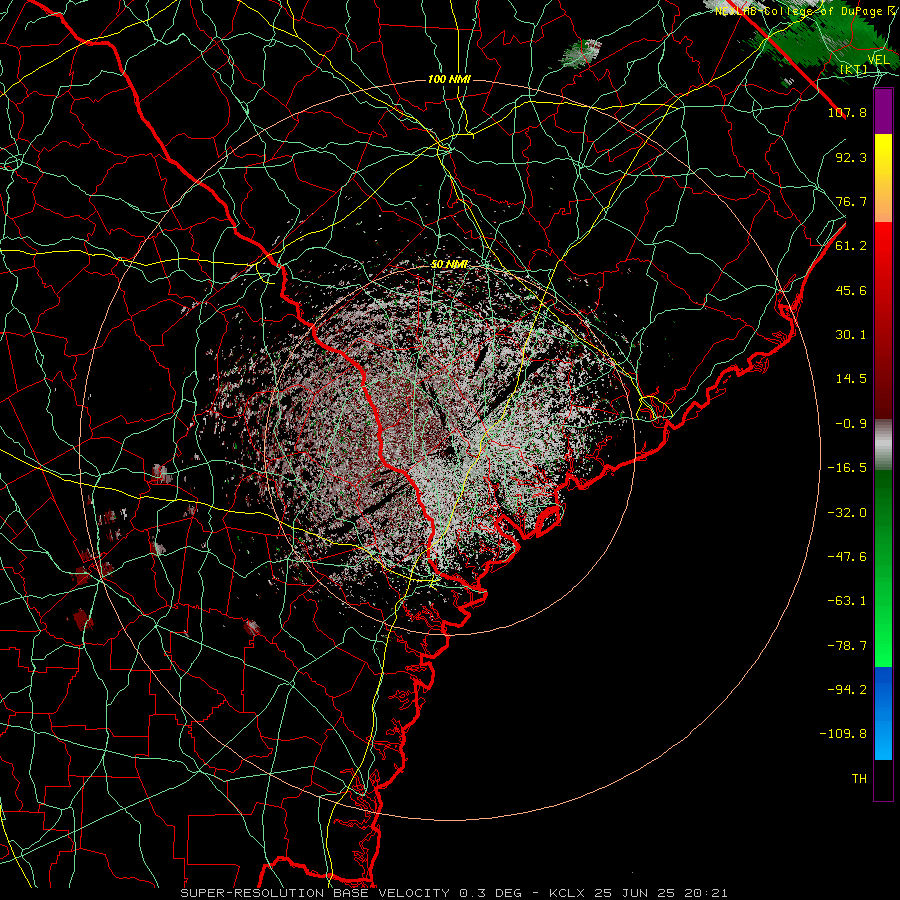The image size is (900, 900).
Task: Click the 61.2 legend value
Action: 851,246
